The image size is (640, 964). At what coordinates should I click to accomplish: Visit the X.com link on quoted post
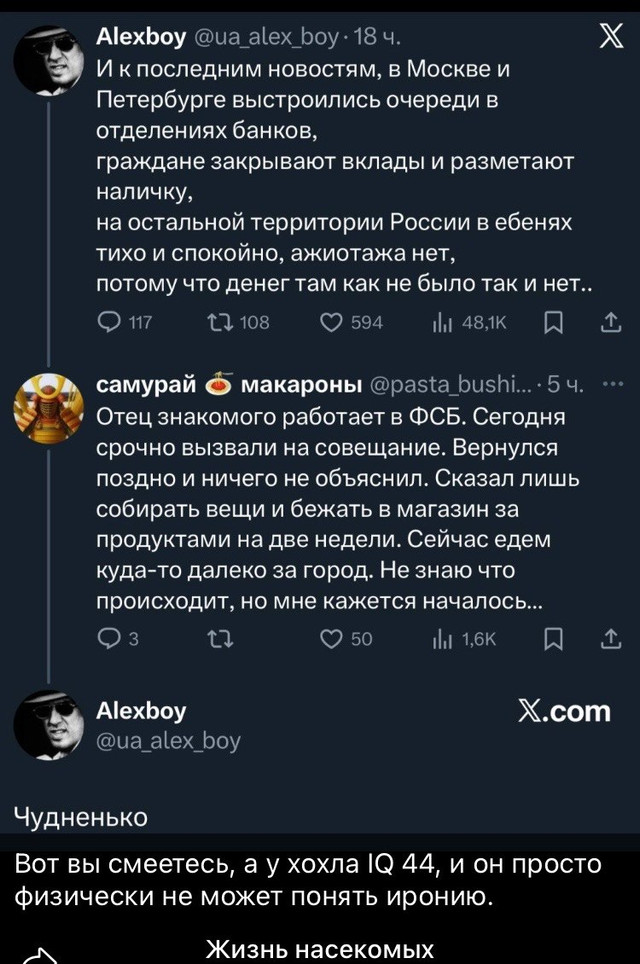pyautogui.click(x=565, y=711)
